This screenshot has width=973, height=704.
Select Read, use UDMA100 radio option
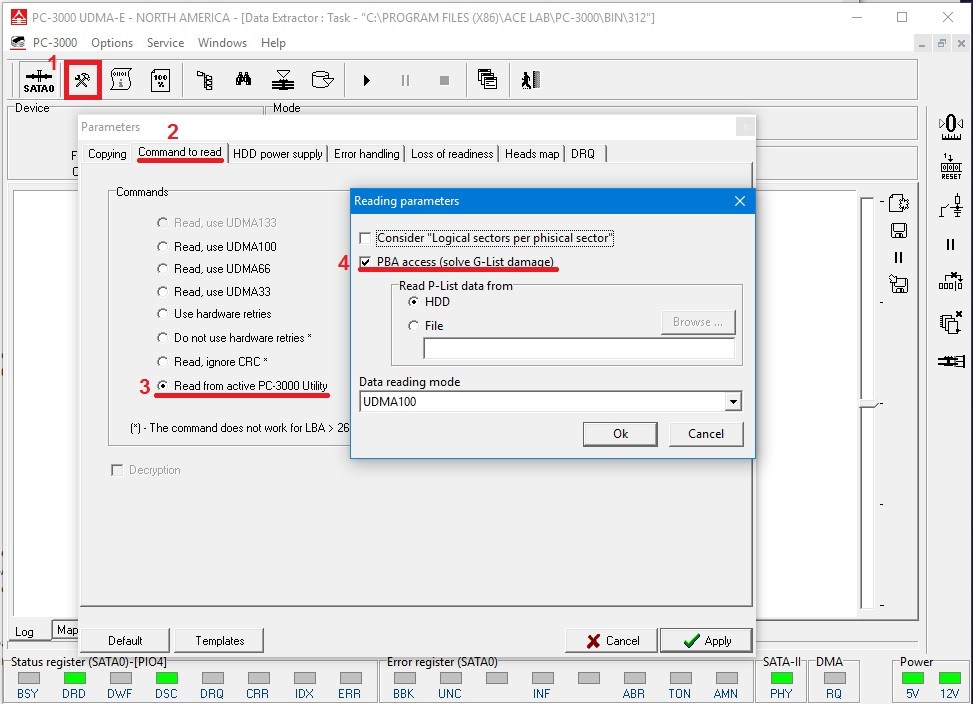point(163,246)
